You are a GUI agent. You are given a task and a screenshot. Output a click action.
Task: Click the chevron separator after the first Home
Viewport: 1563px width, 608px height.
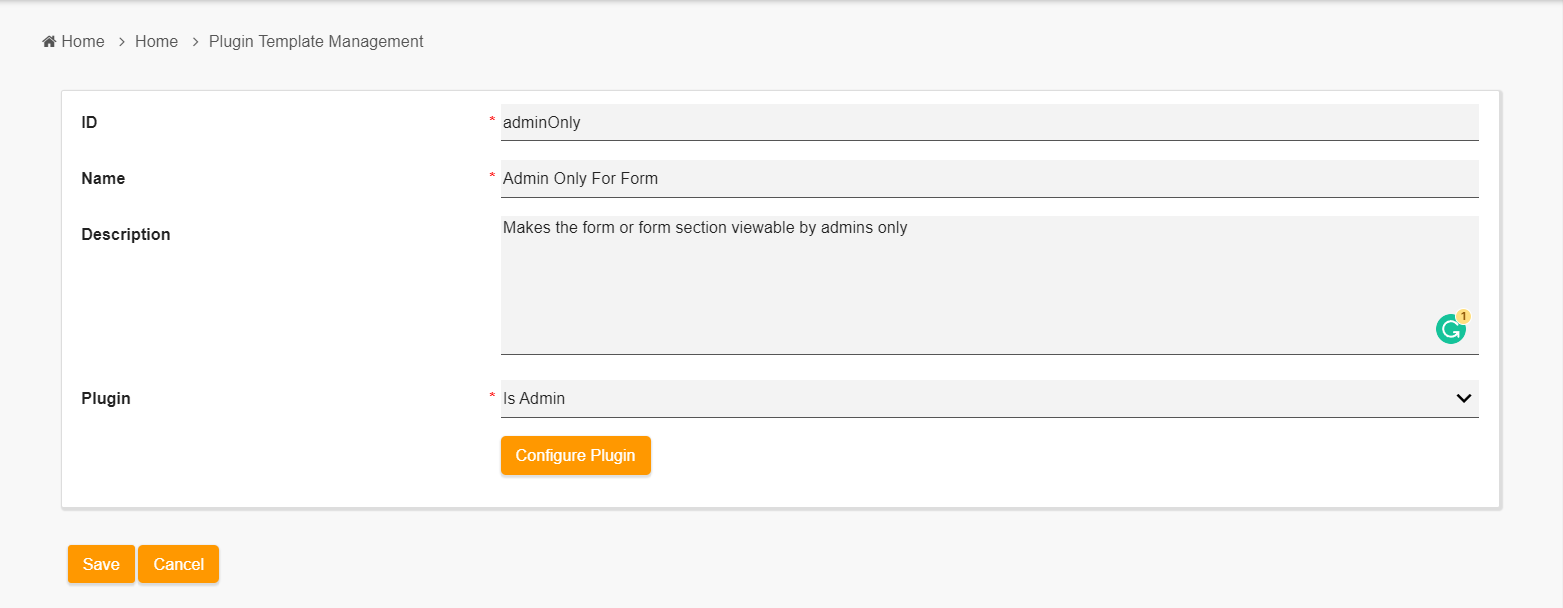pyautogui.click(x=121, y=42)
